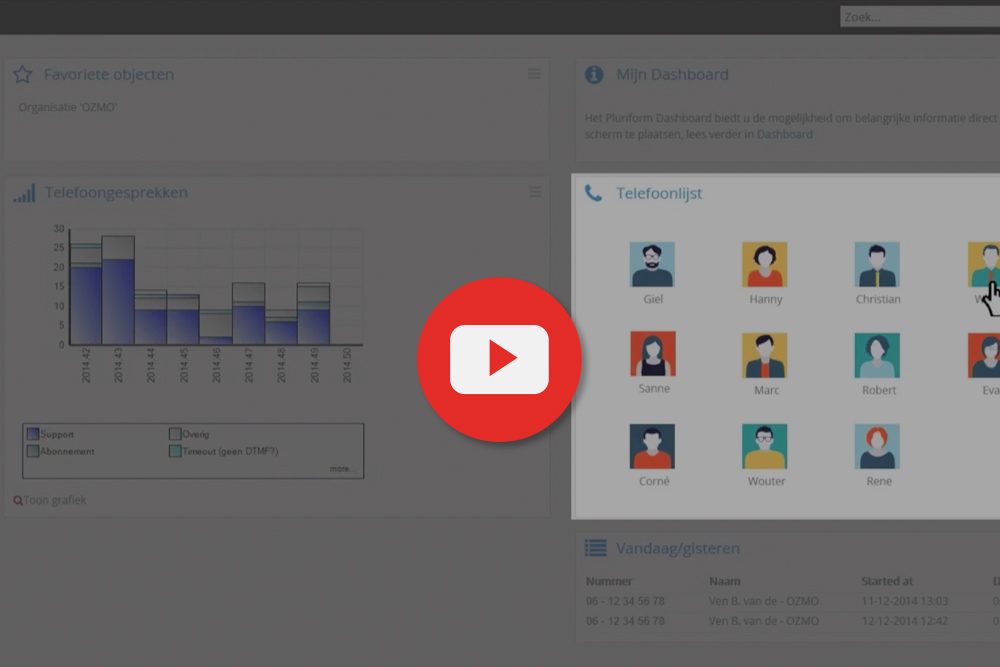This screenshot has width=1000, height=667.
Task: Click the Timeout (geen DTMF) legend swatch
Action: (175, 451)
